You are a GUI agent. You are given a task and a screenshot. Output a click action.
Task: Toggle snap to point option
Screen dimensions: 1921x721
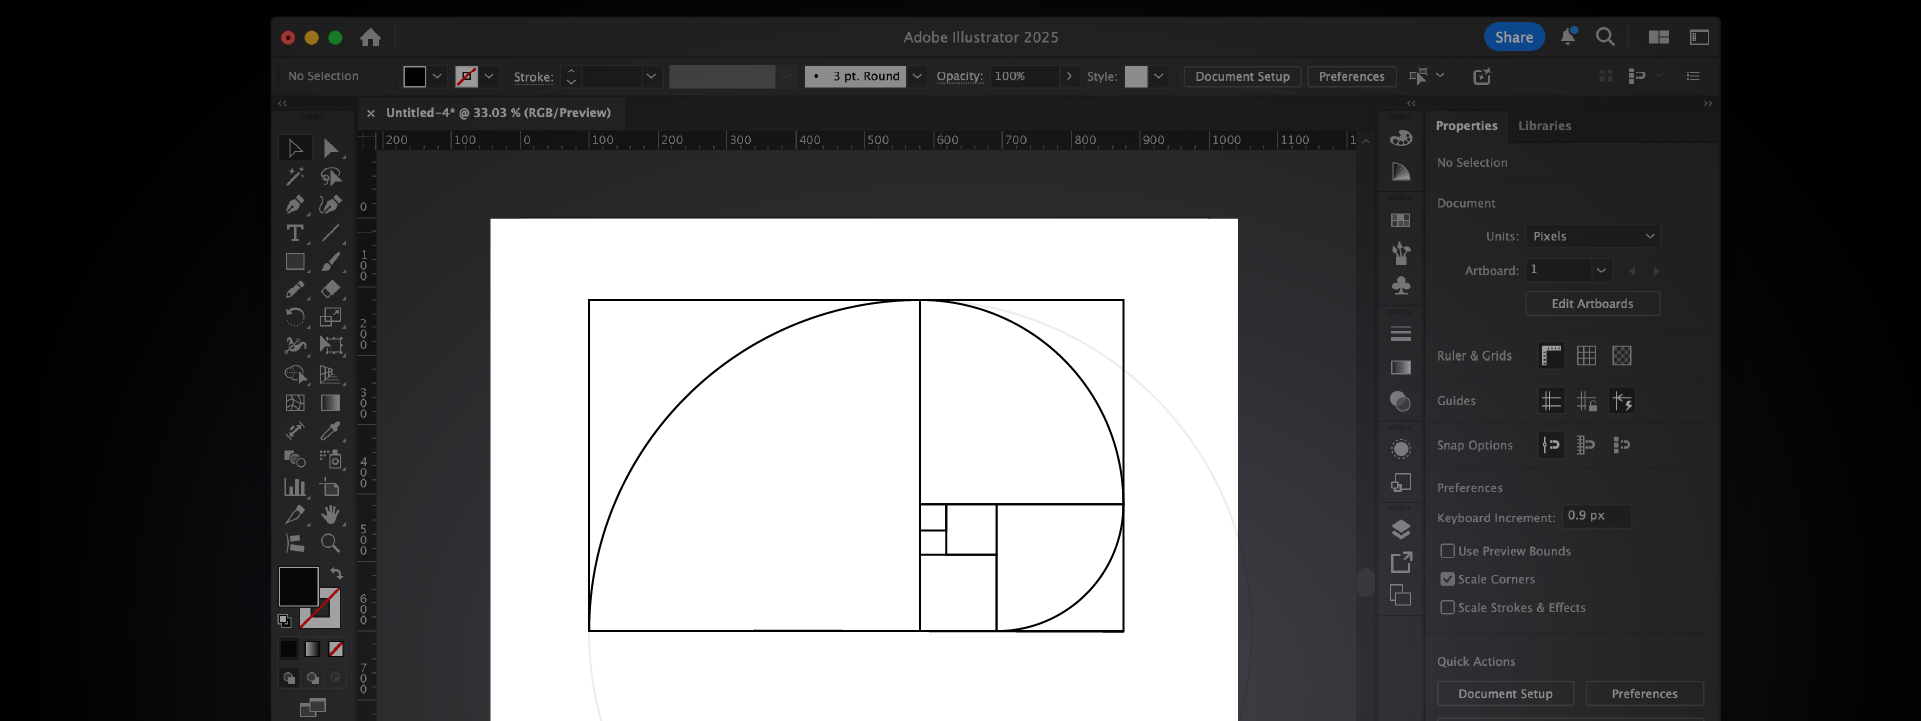point(1551,445)
